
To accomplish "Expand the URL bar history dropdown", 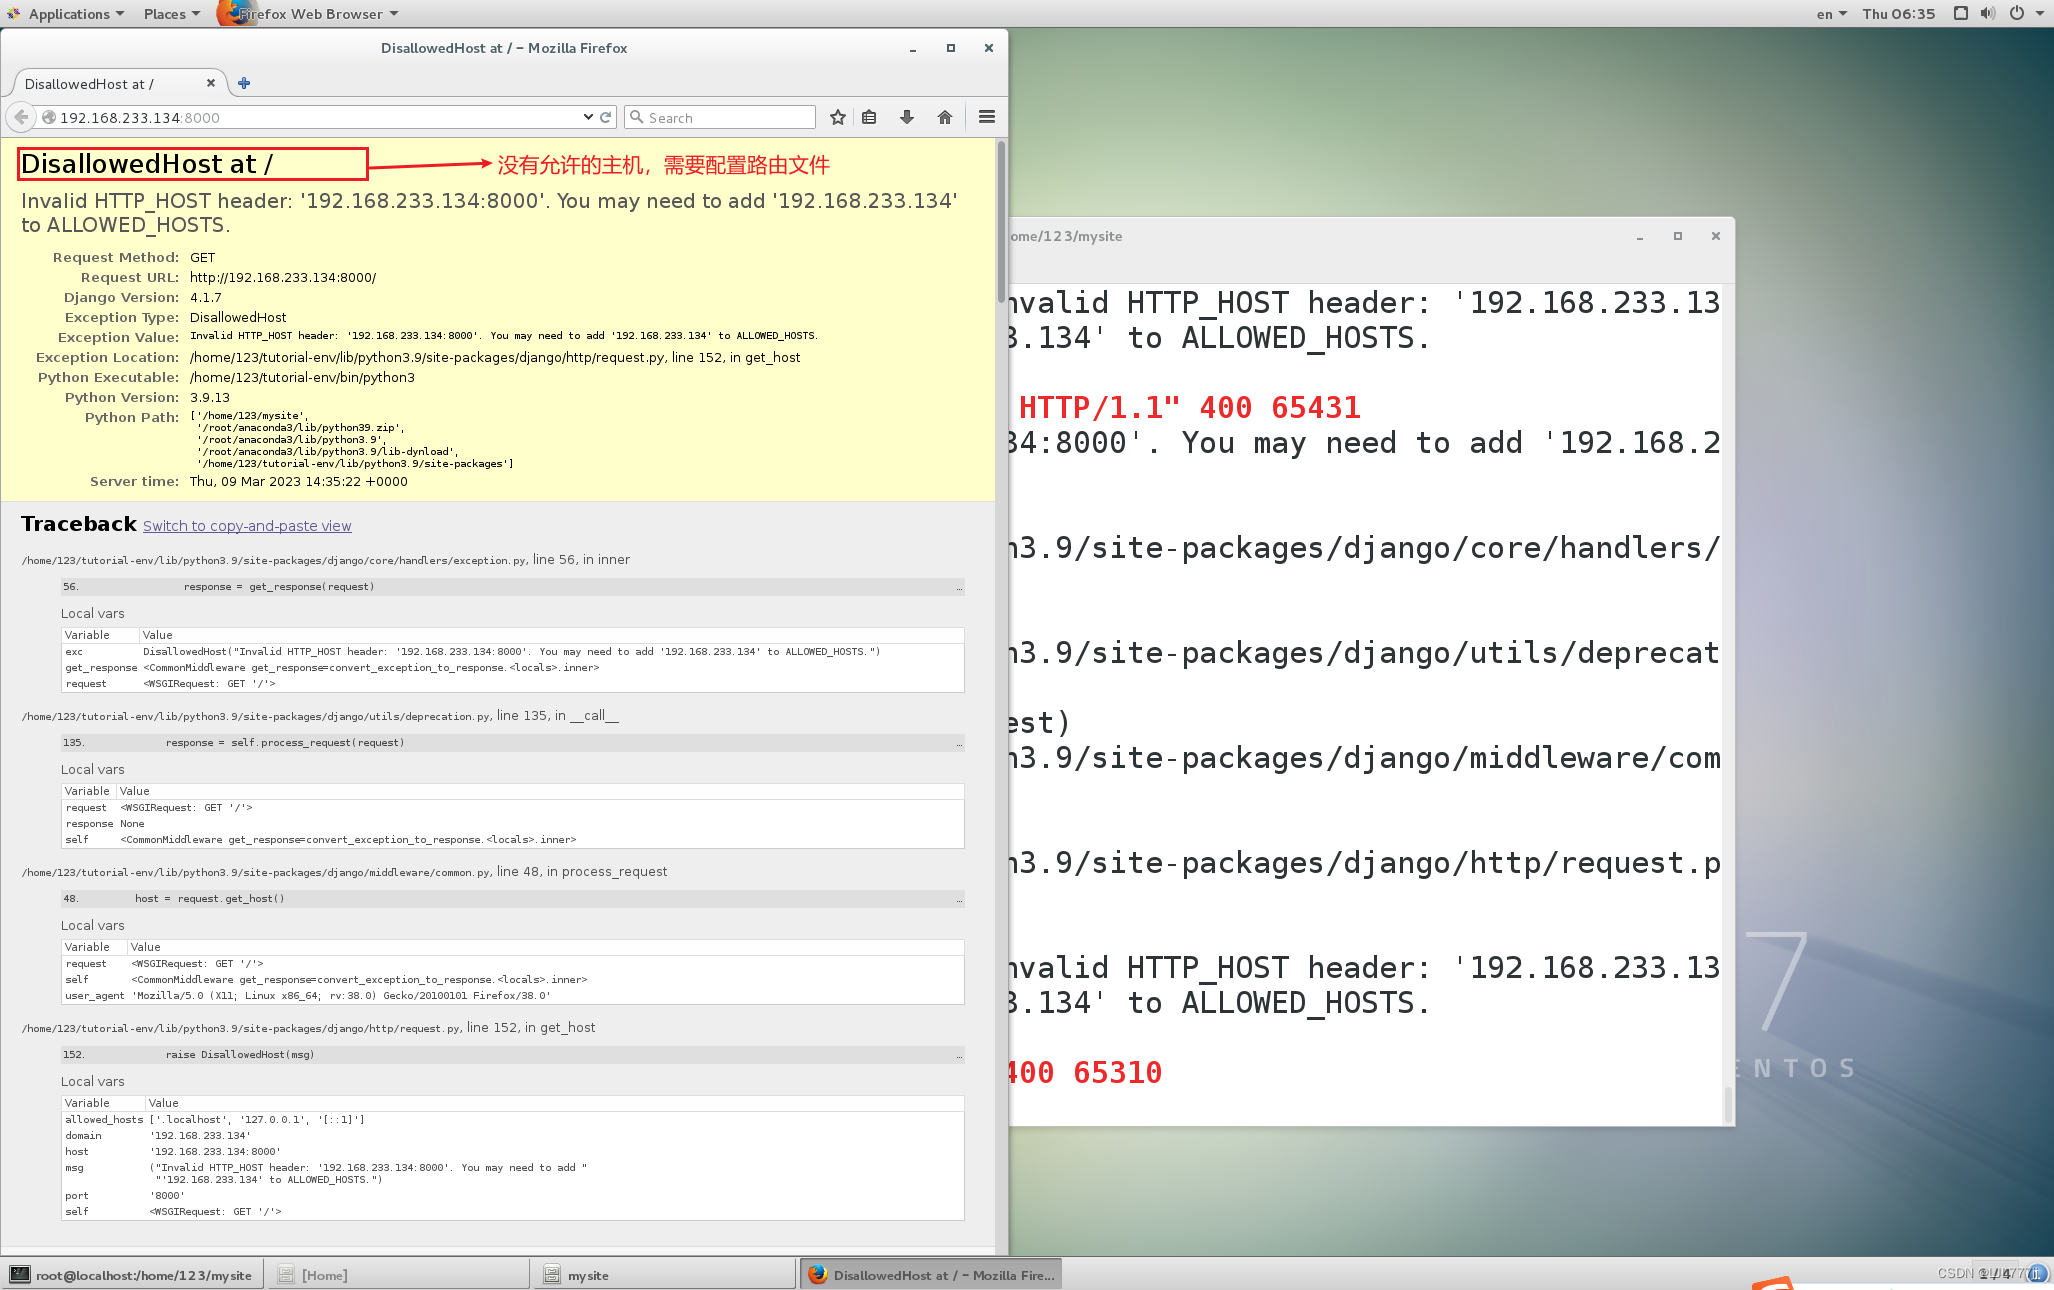I will [588, 117].
